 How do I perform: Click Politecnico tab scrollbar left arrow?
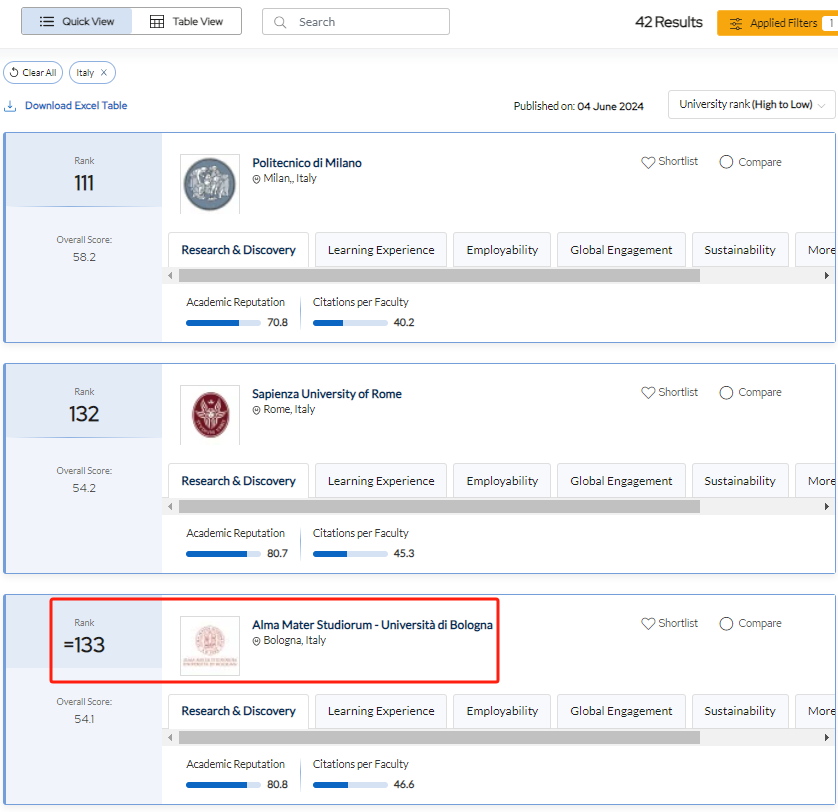pos(170,276)
